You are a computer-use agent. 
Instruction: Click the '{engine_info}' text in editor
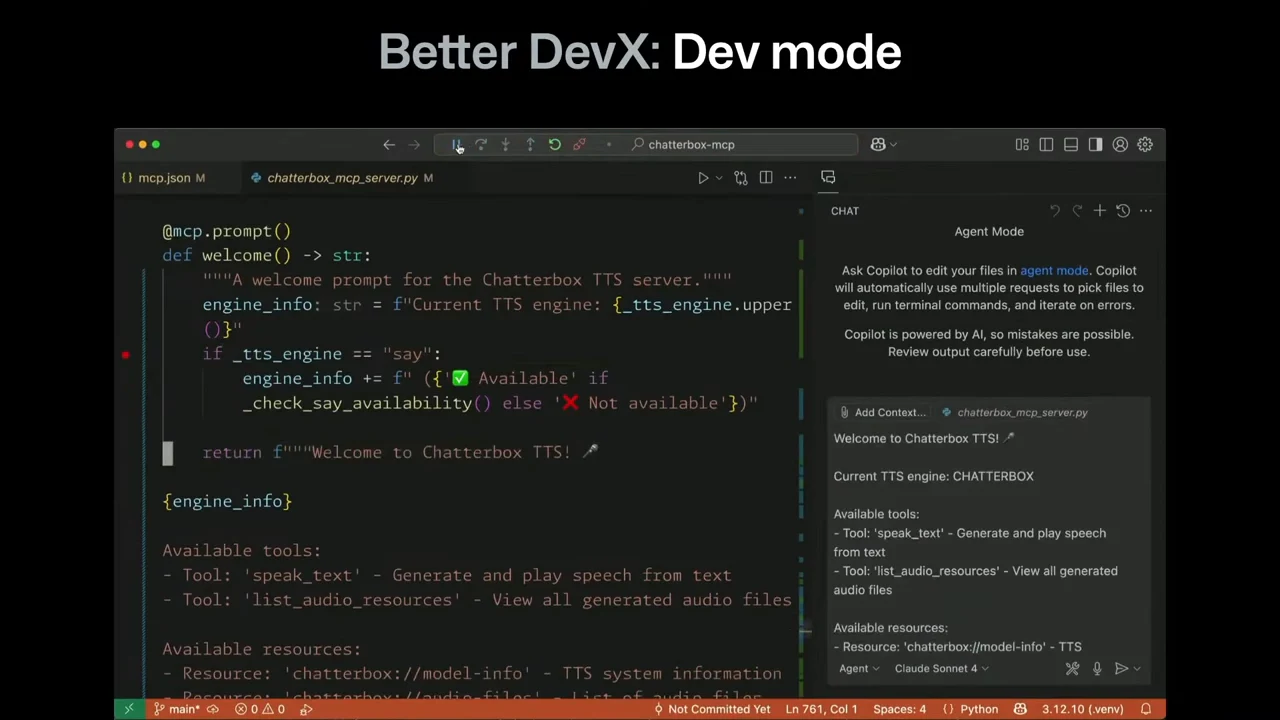click(x=227, y=502)
